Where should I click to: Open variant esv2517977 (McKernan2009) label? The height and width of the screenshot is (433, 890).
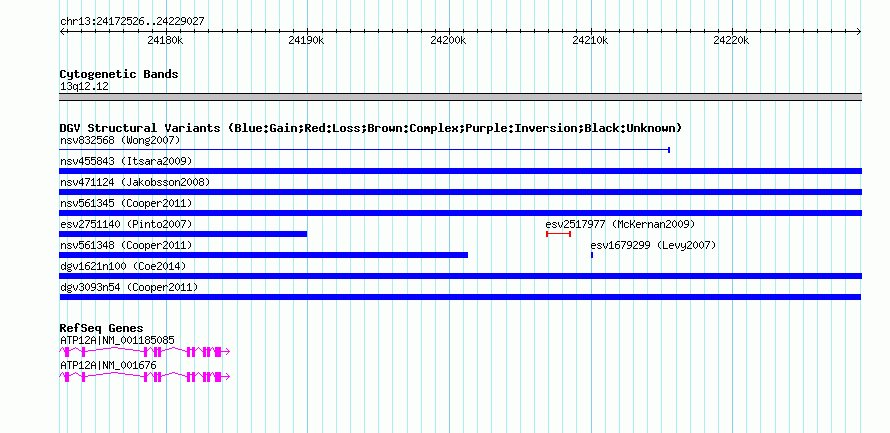point(620,224)
